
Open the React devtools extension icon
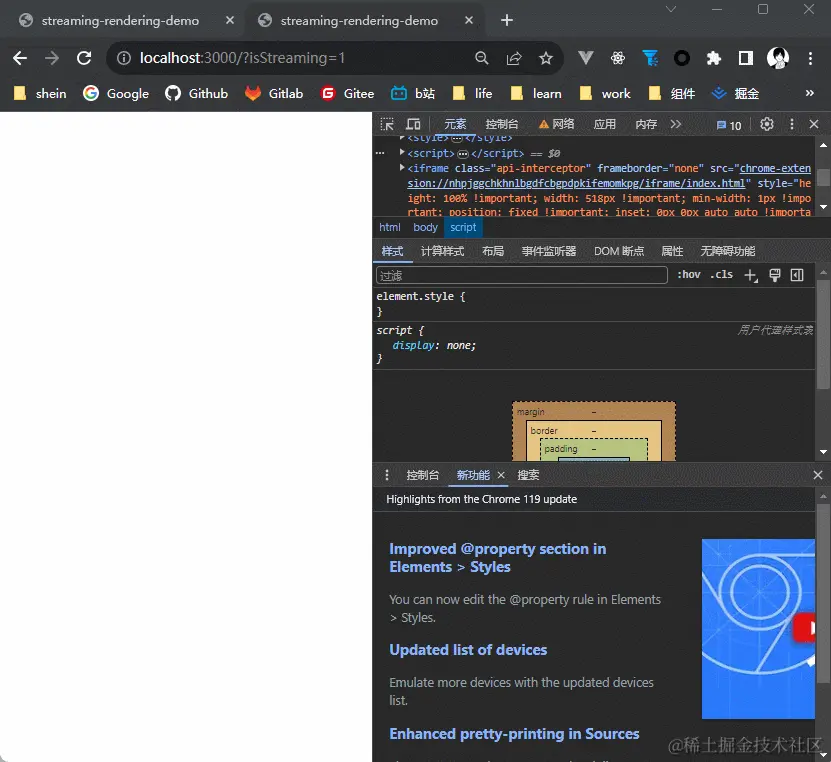coord(618,58)
